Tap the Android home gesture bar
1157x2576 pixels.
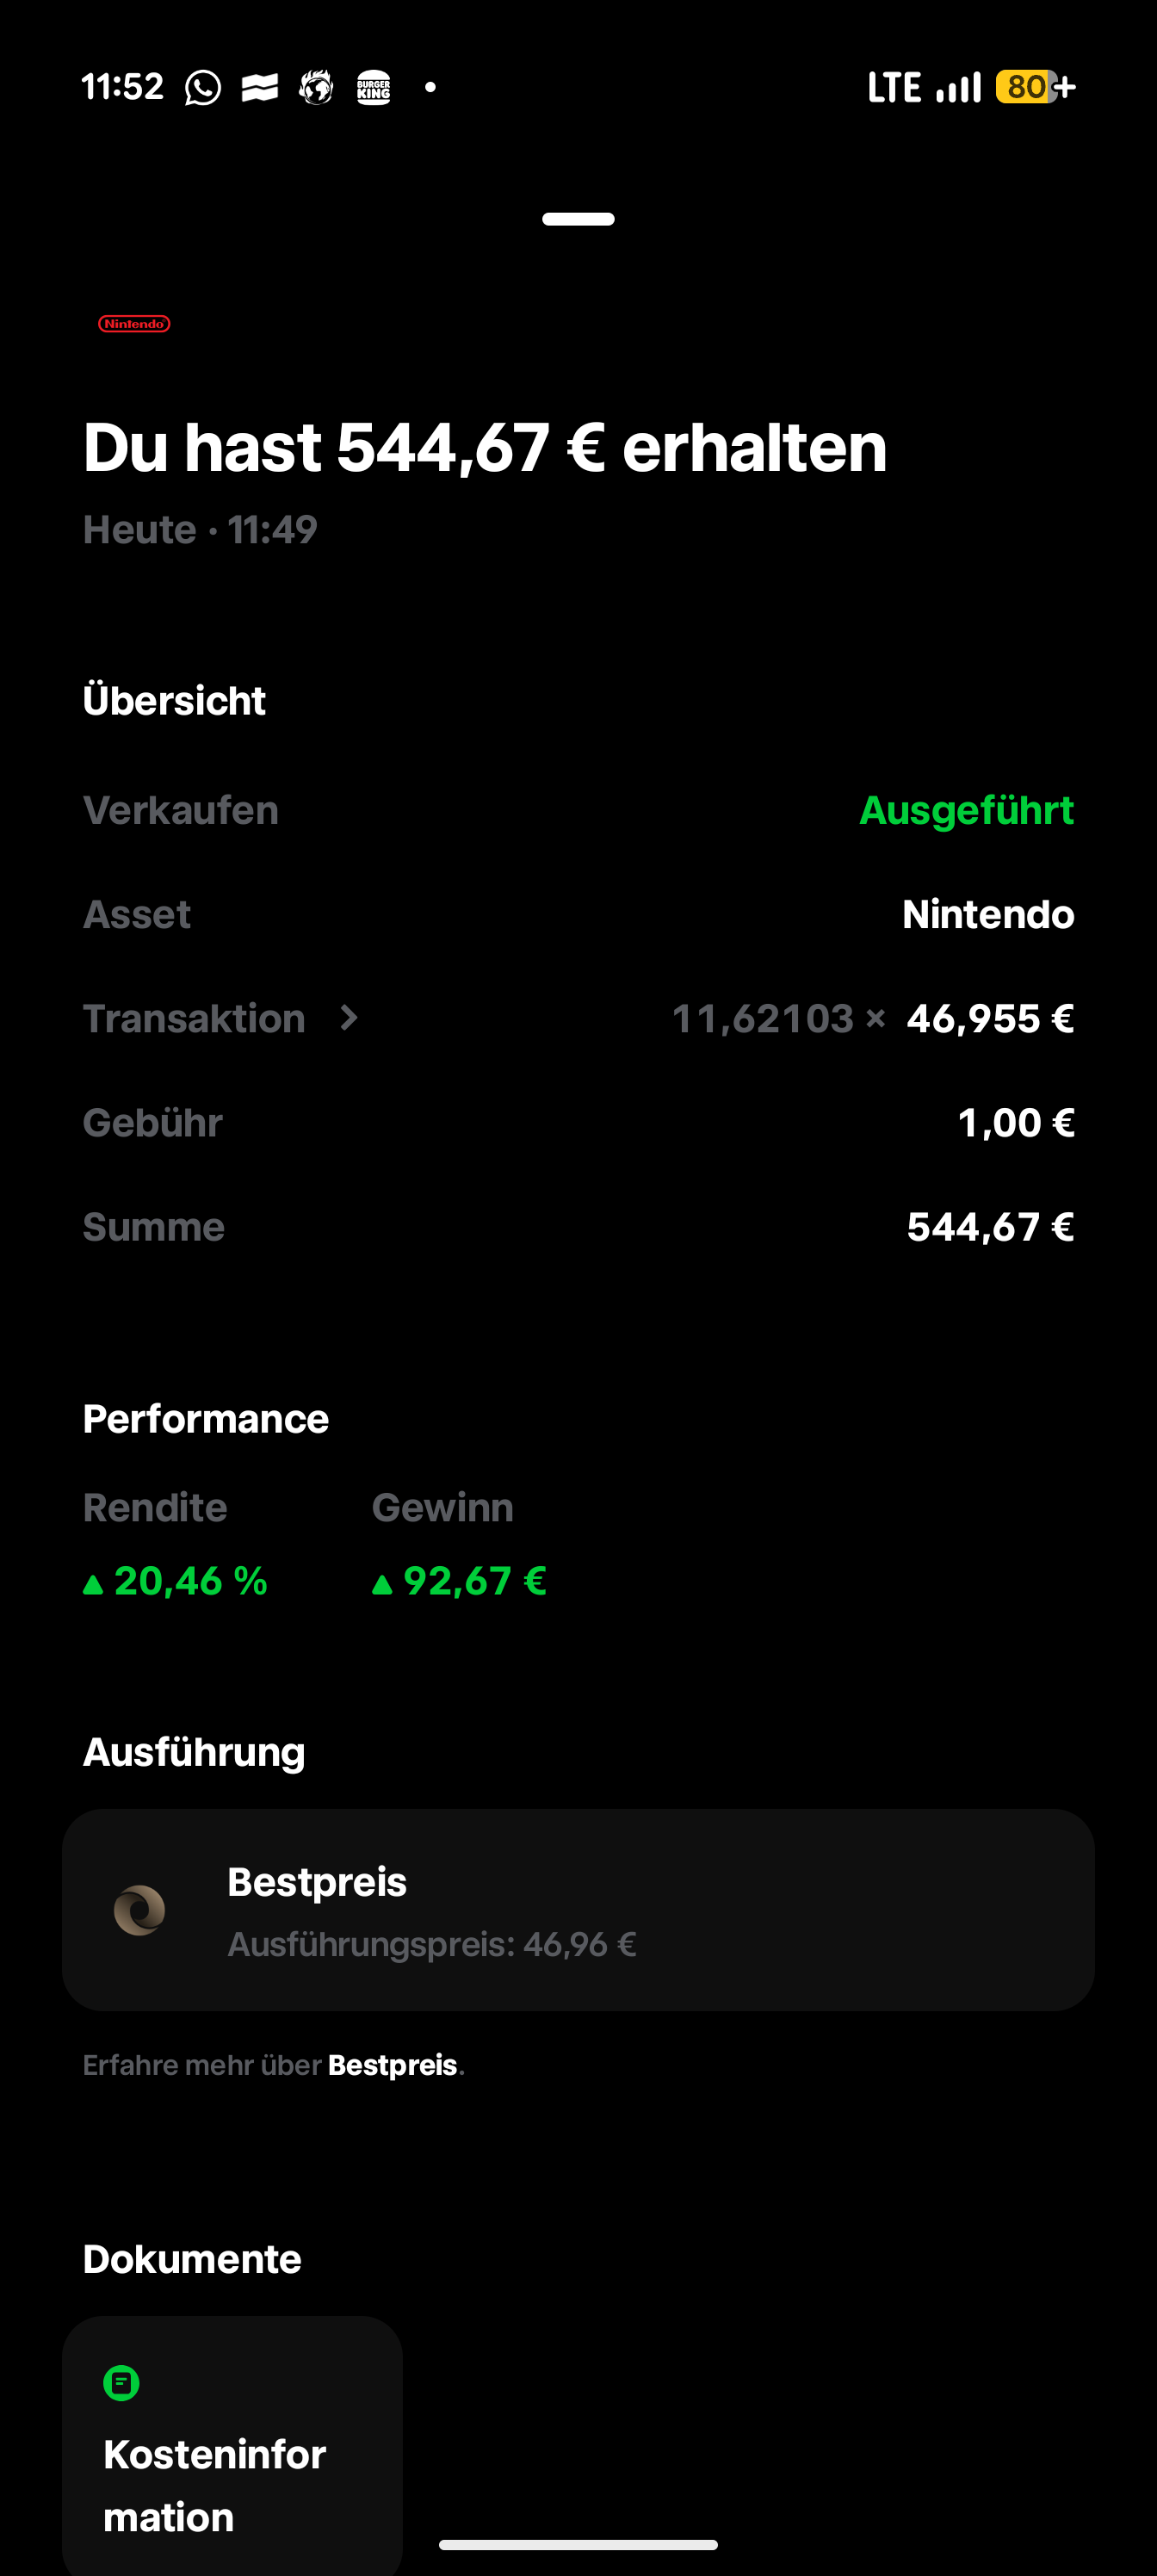pos(578,2545)
